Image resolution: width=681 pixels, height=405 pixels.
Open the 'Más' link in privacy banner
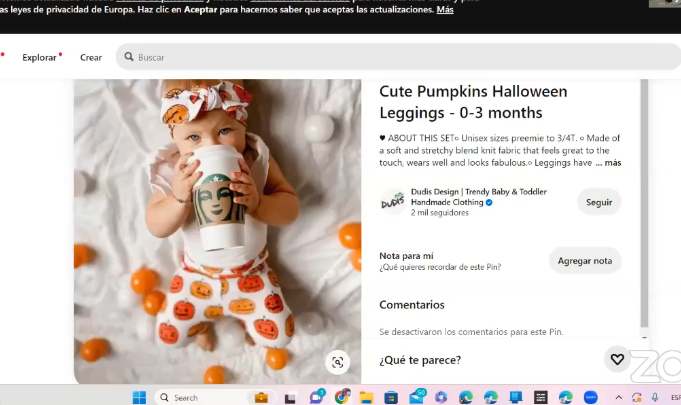tap(445, 10)
